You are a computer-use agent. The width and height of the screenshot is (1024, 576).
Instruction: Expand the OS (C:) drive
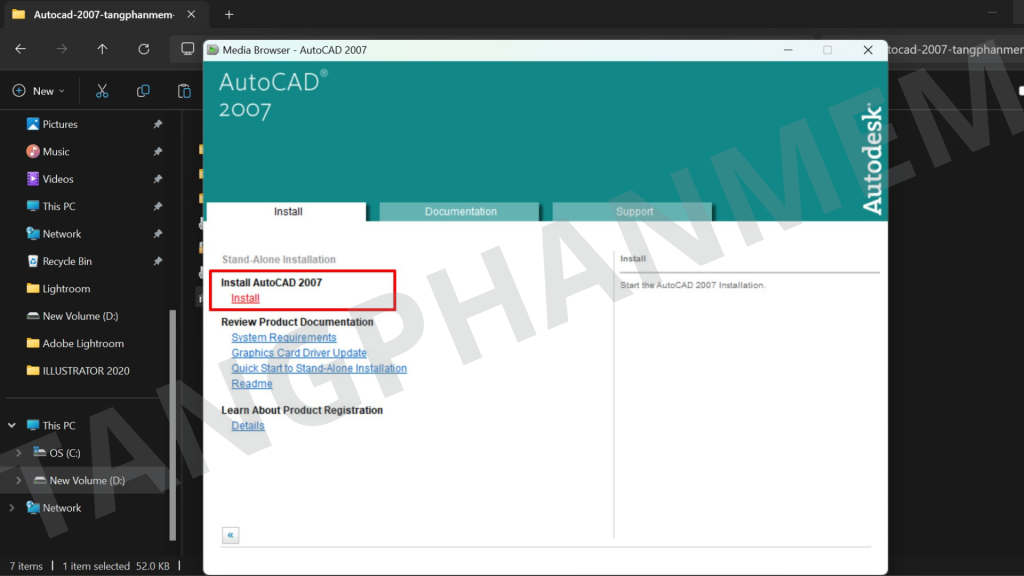pos(19,453)
